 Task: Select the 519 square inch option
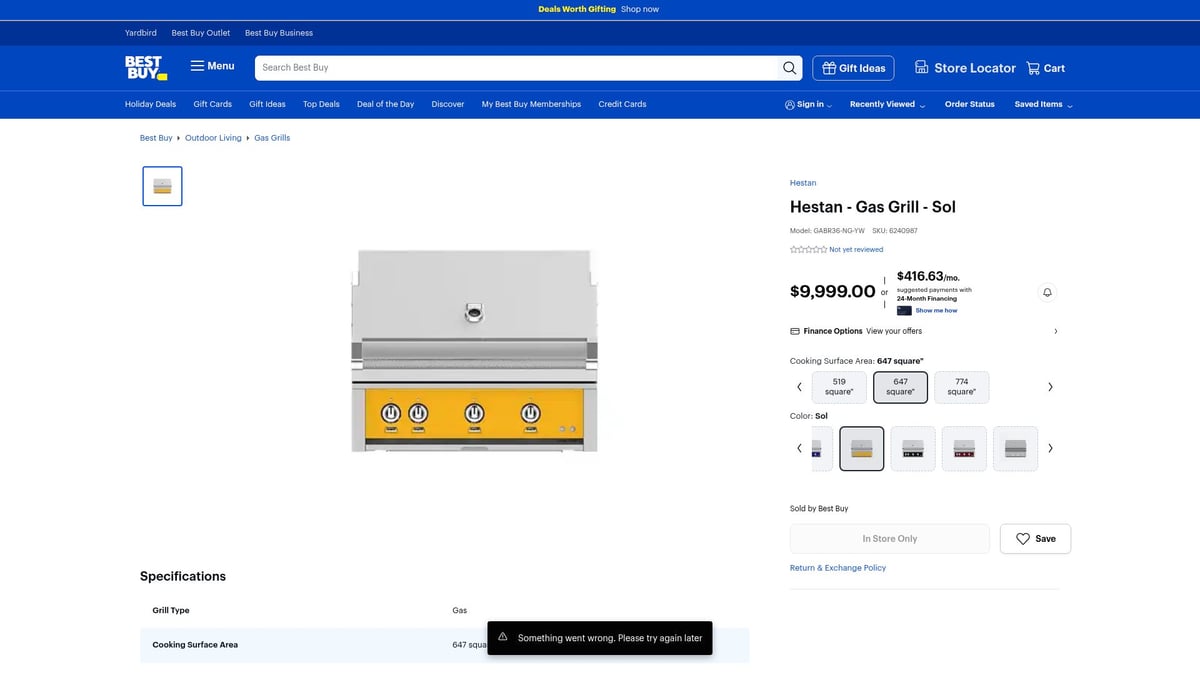(x=839, y=387)
